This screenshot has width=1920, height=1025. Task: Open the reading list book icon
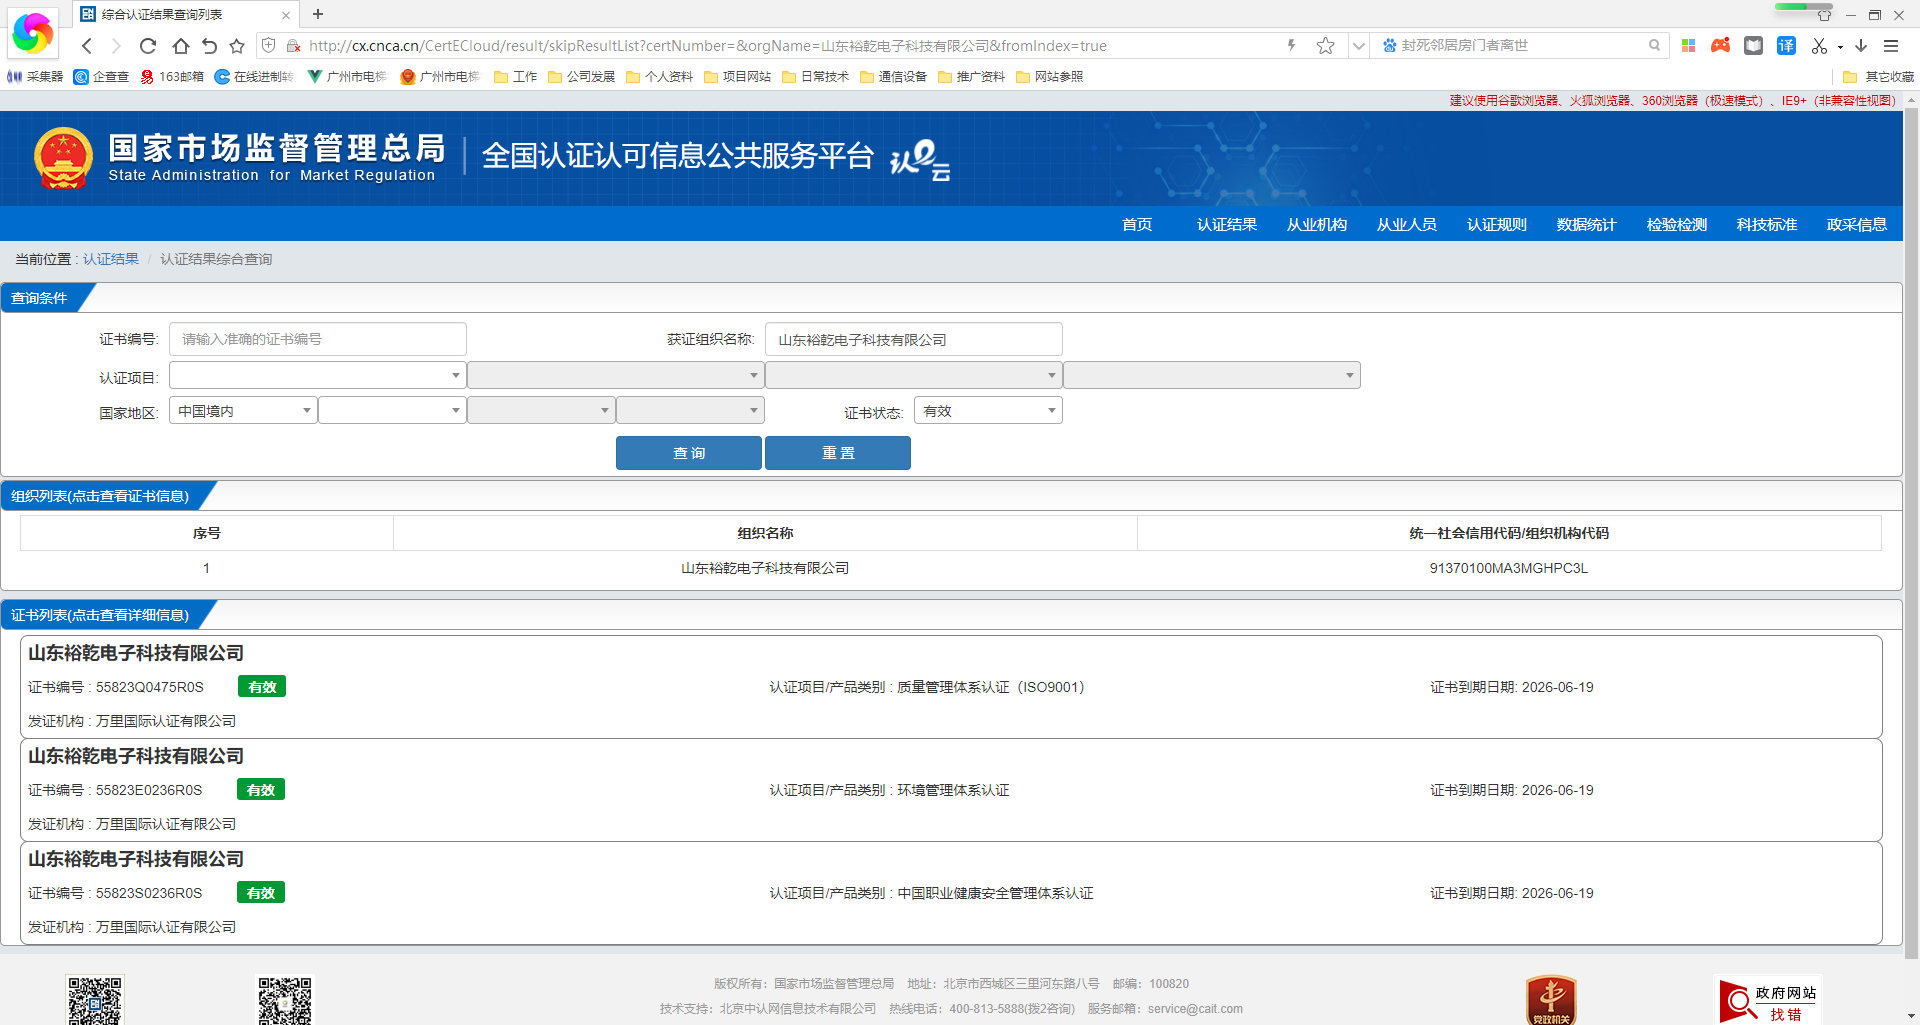click(1753, 45)
